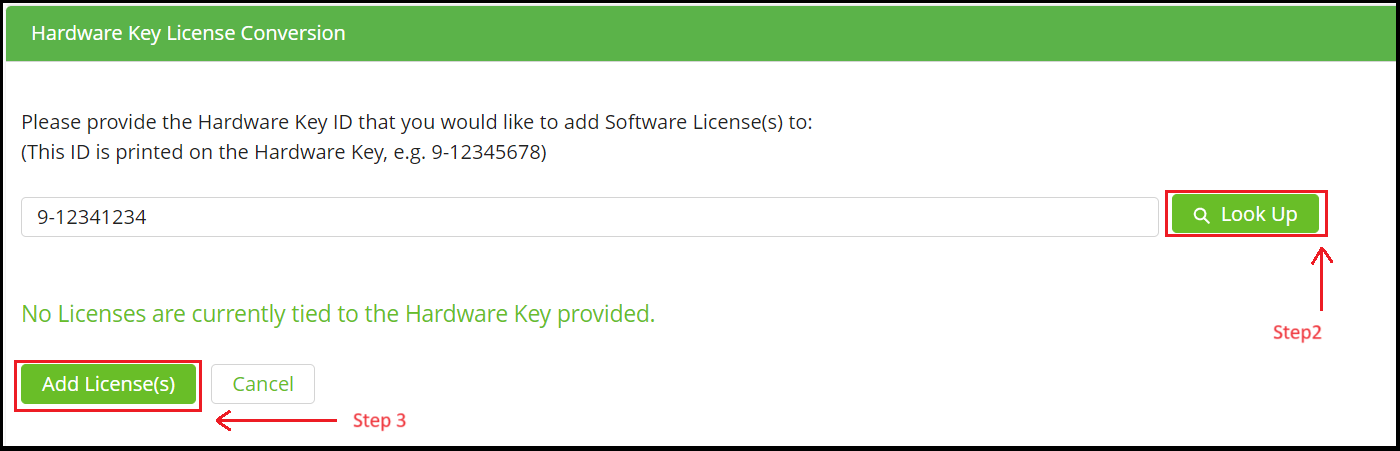The image size is (1400, 451).
Task: Cancel the hardware key conversion
Action: tap(263, 384)
